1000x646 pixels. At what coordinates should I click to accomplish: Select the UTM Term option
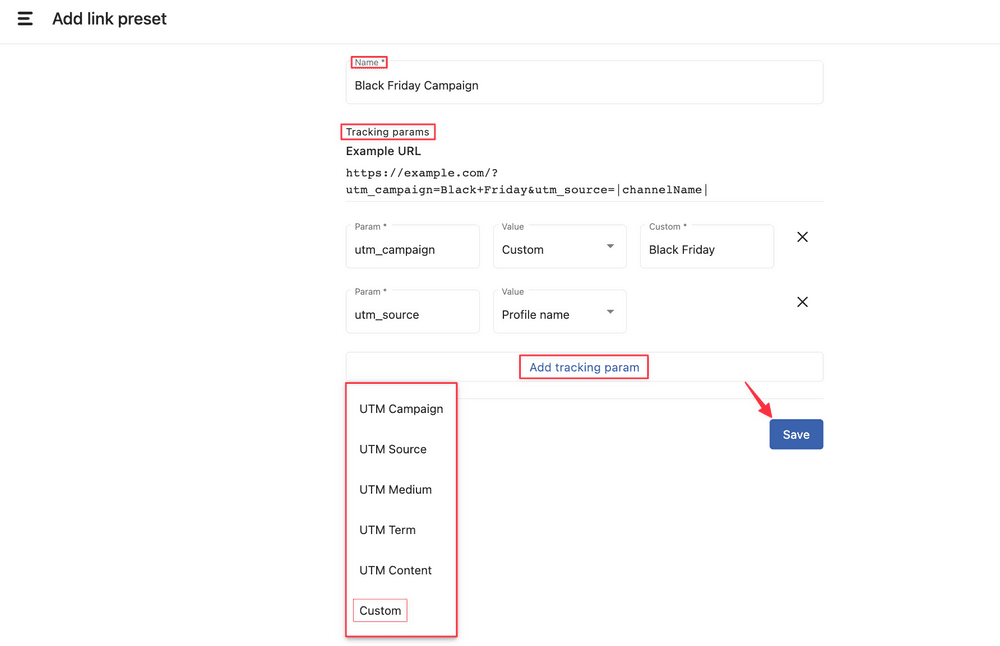point(387,530)
